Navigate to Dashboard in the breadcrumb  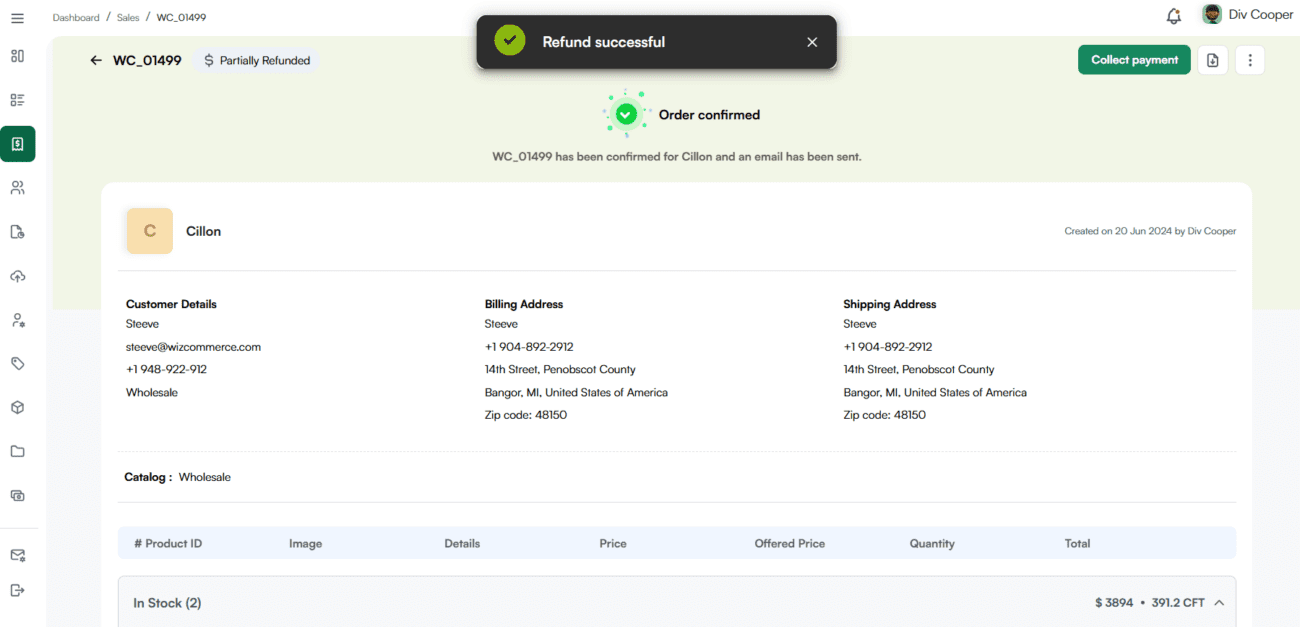tap(76, 17)
